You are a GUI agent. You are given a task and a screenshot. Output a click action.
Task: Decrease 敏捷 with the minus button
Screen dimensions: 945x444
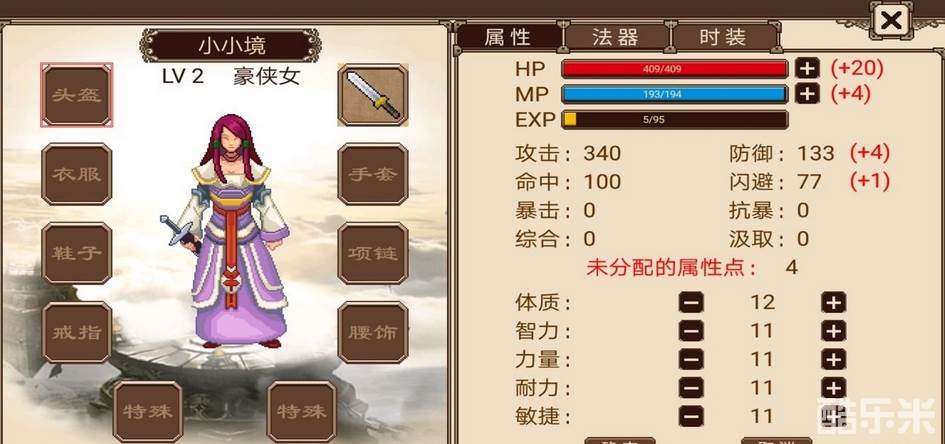click(x=691, y=417)
